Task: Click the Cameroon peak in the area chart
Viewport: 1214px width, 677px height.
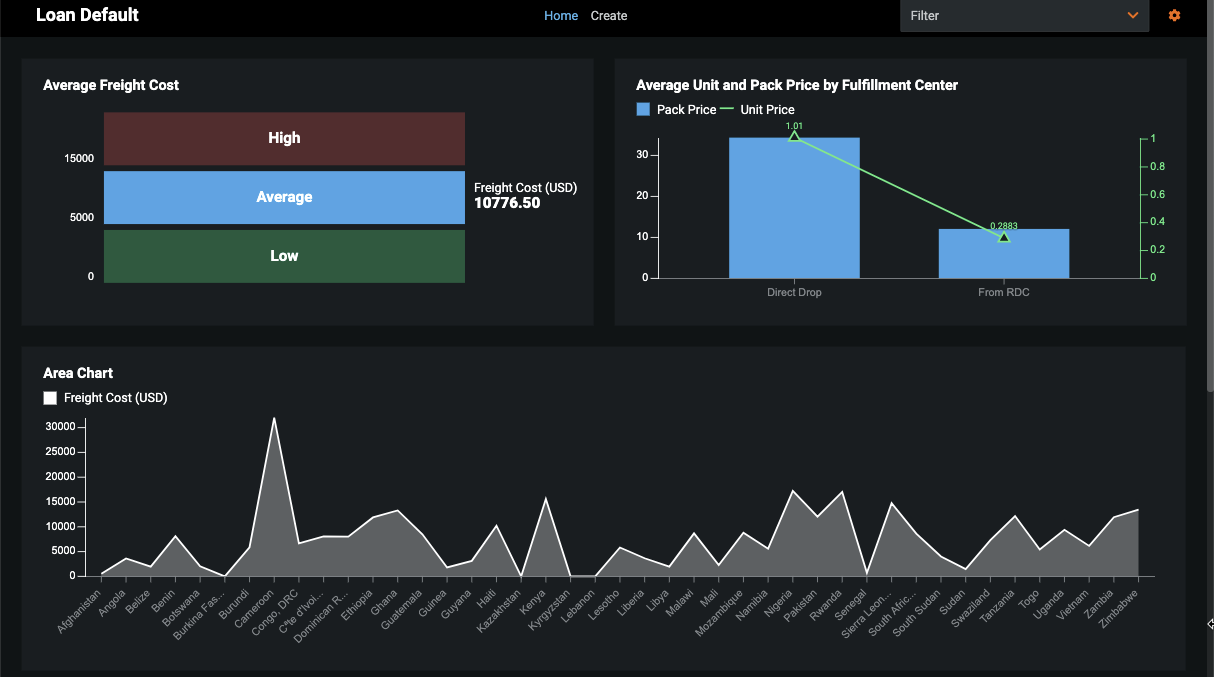Action: click(x=274, y=420)
